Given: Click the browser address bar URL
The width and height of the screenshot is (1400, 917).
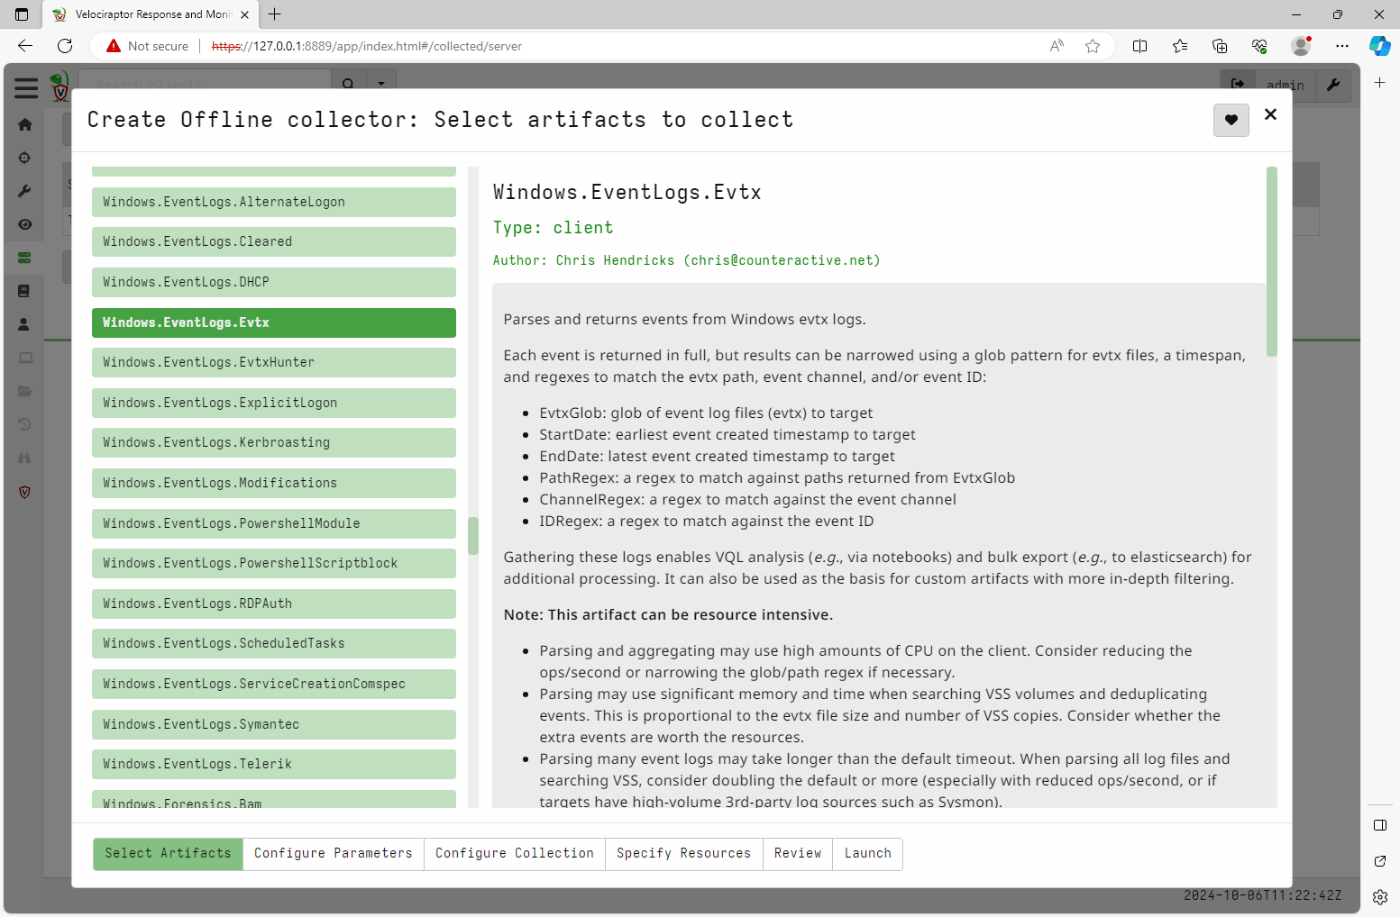Looking at the screenshot, I should tap(367, 46).
